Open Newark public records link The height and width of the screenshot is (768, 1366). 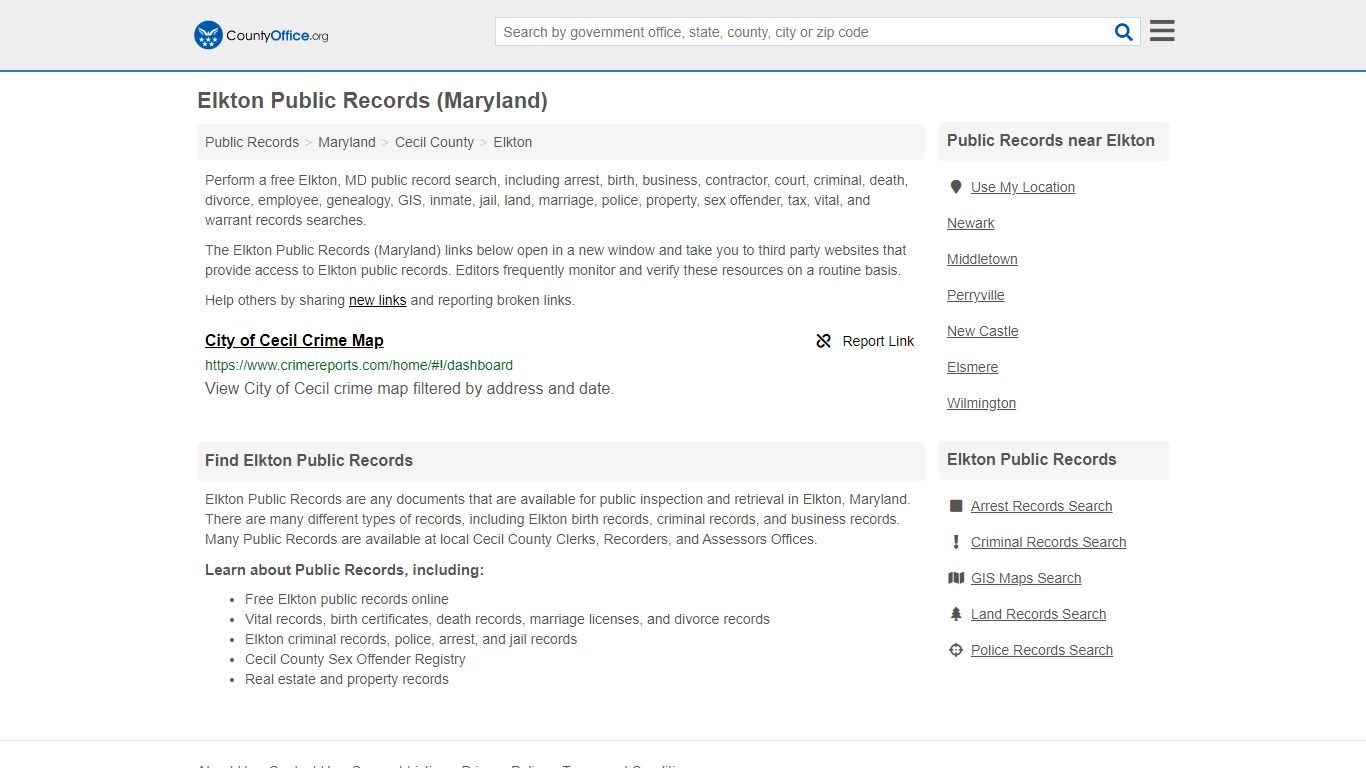pyautogui.click(x=971, y=223)
